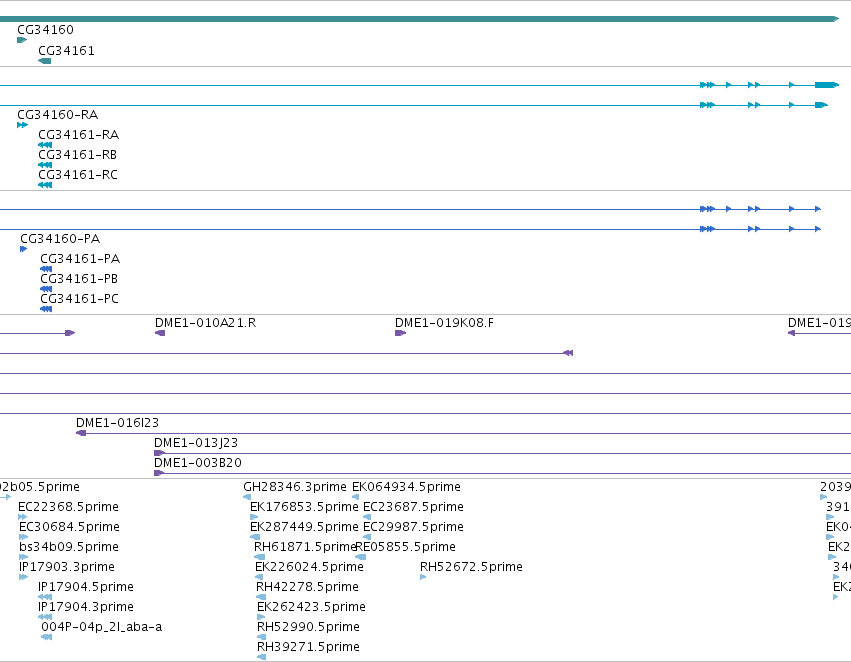Viewport: 851px width, 662px height.
Task: Click the CG34160-PA protein label
Action: (x=60, y=239)
